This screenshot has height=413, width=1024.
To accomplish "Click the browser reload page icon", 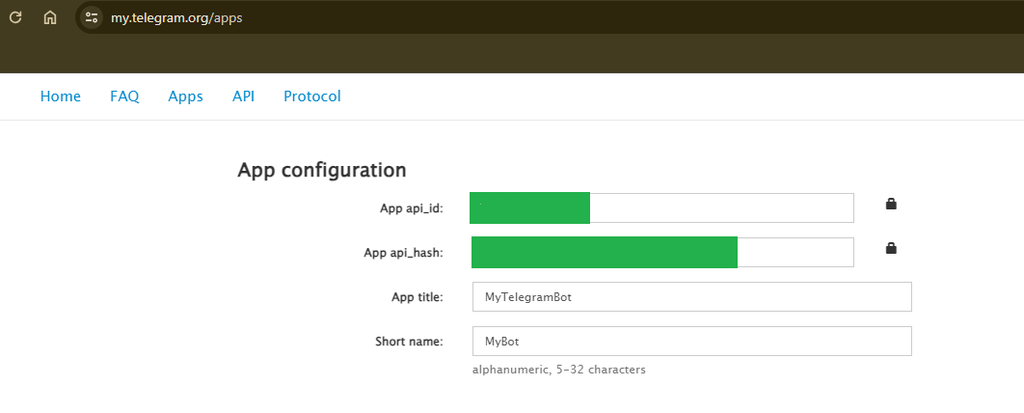I will pos(16,17).
